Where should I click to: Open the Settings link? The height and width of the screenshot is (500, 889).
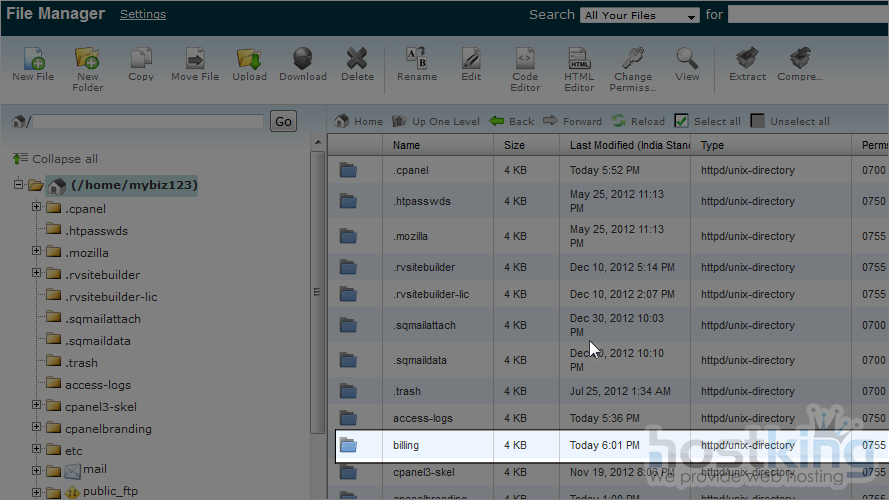(x=143, y=15)
